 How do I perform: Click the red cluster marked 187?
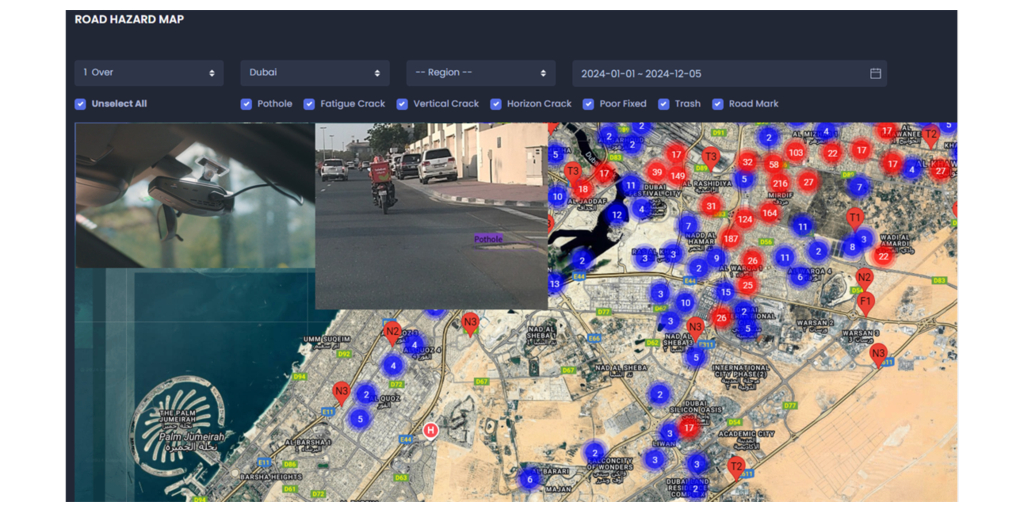[730, 239]
